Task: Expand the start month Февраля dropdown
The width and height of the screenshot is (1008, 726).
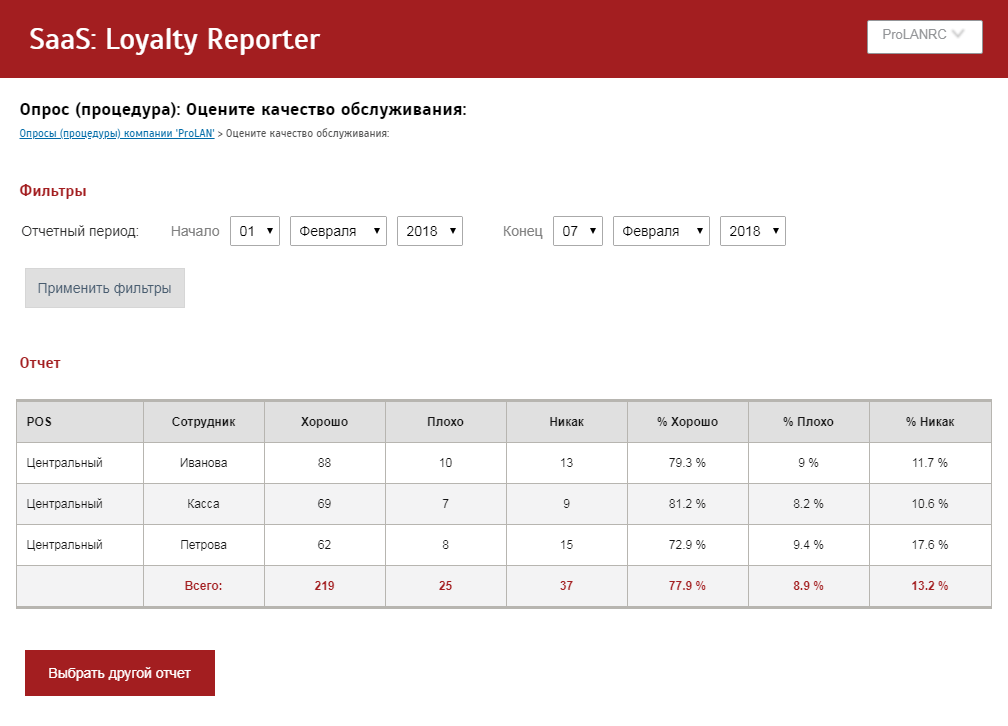Action: point(338,231)
